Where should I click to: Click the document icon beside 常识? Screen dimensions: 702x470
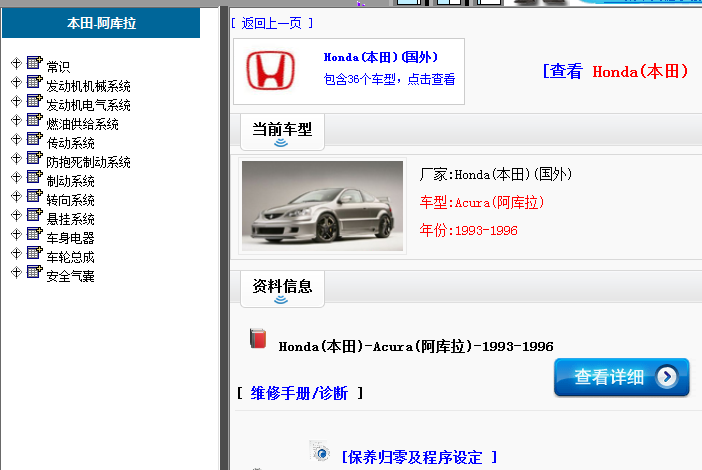coord(34,63)
